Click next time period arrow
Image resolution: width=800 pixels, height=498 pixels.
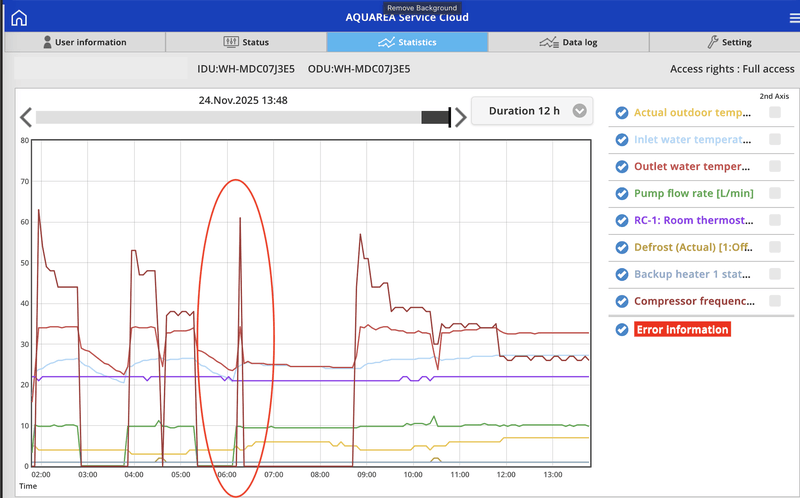[x=460, y=117]
